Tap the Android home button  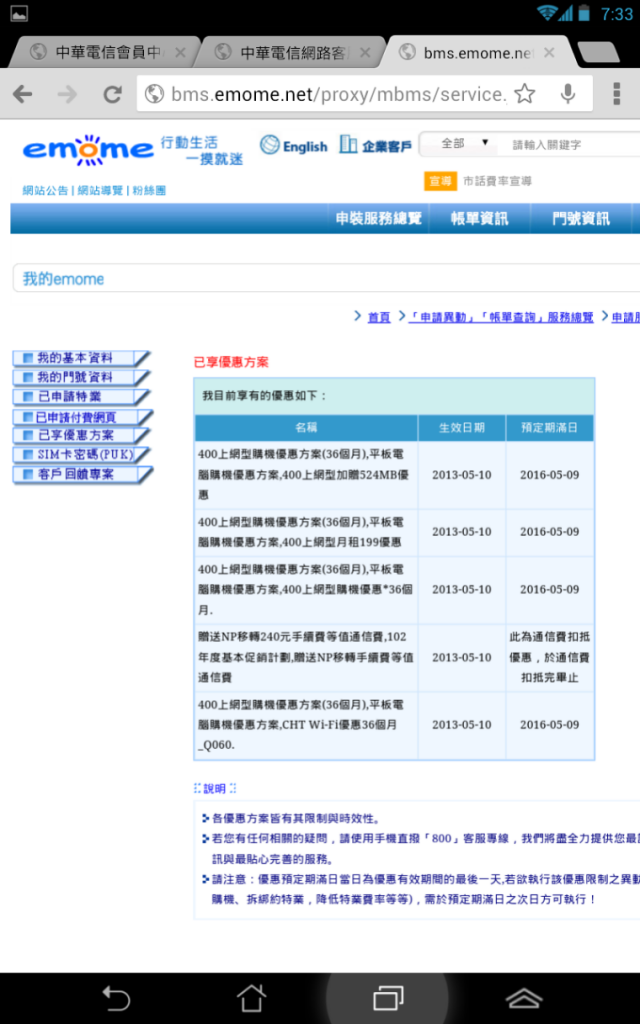[252, 998]
